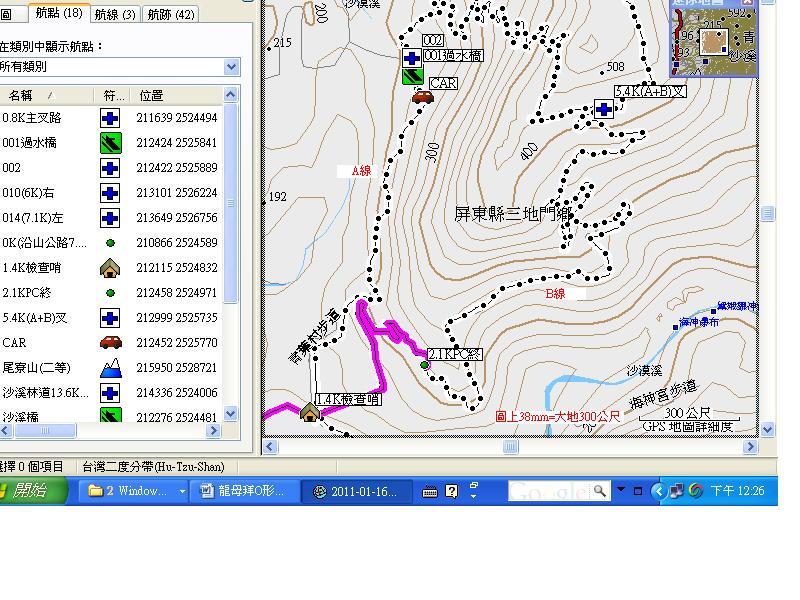Screen dimensions: 800x600
Task: Select blue cross icon of 0.8K主叉路 row
Action: click(x=110, y=118)
